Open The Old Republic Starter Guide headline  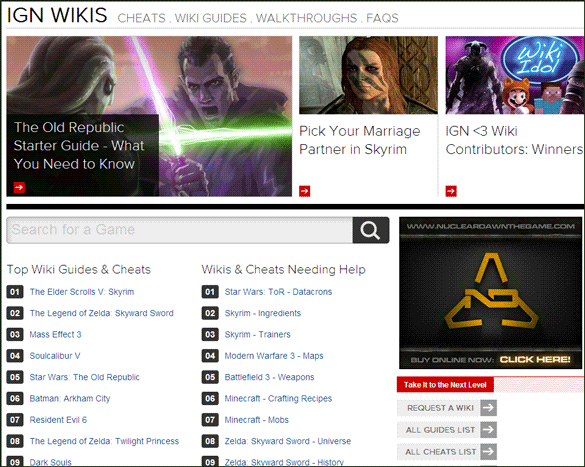pos(79,146)
